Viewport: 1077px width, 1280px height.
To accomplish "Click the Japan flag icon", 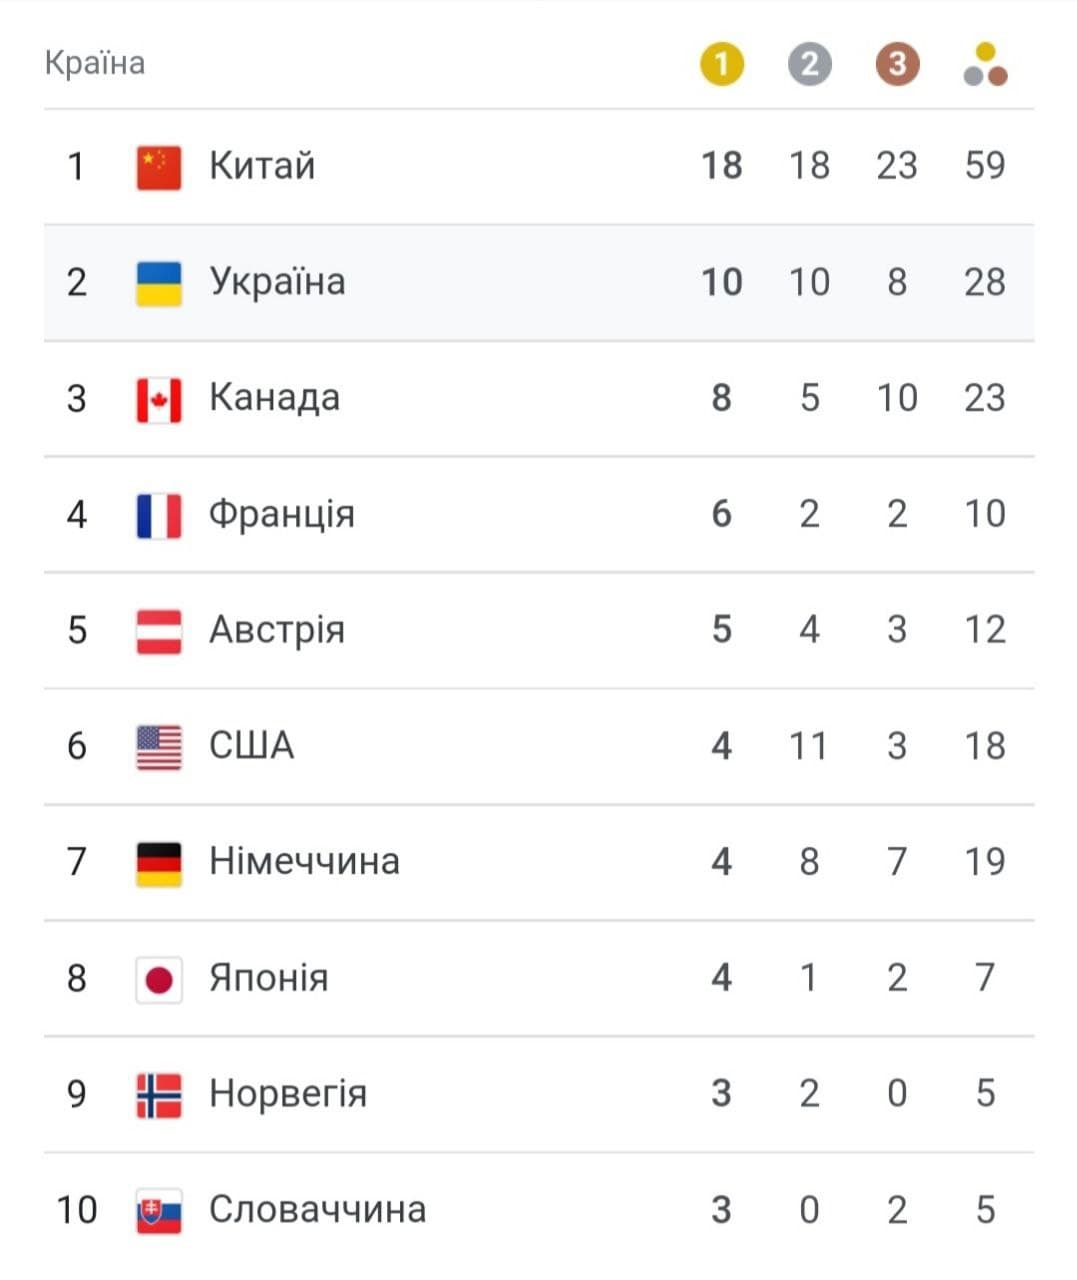I will coord(159,979).
